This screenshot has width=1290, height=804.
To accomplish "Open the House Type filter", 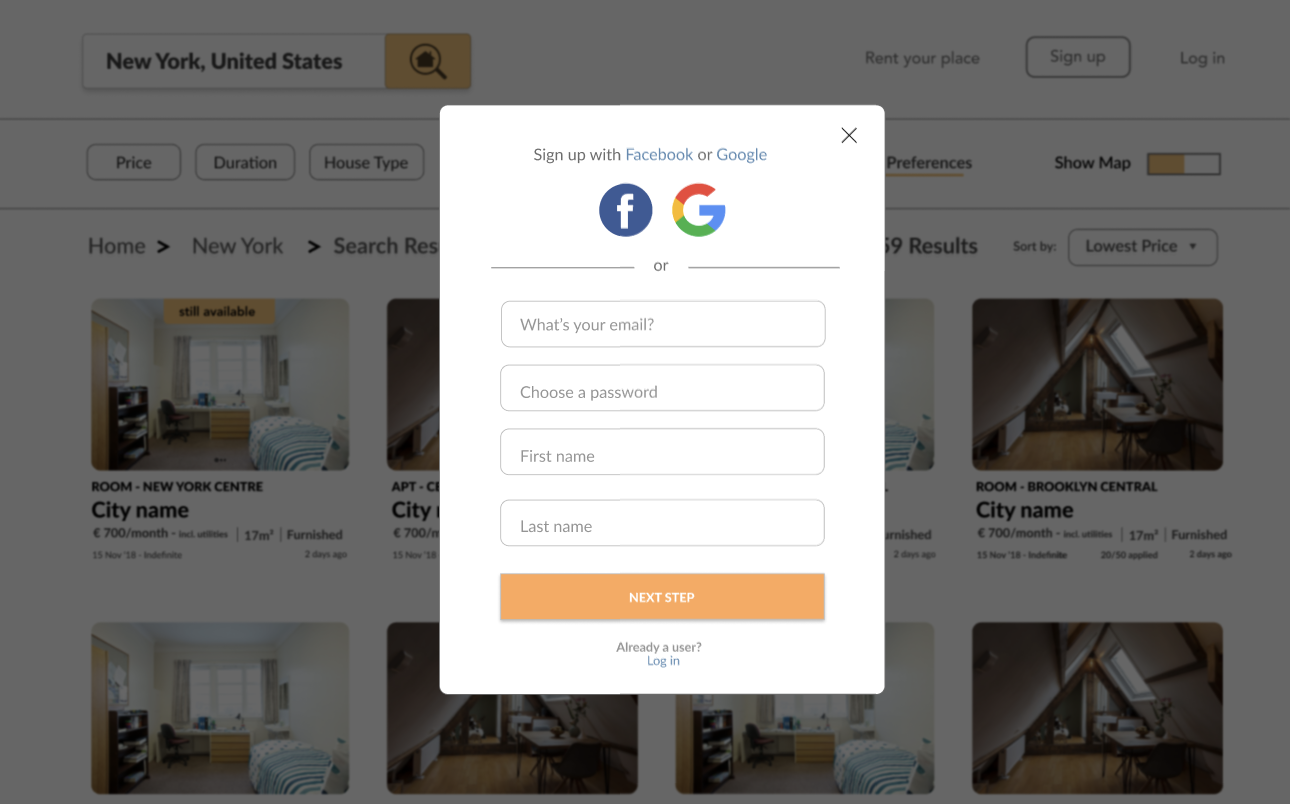I will click(366, 162).
